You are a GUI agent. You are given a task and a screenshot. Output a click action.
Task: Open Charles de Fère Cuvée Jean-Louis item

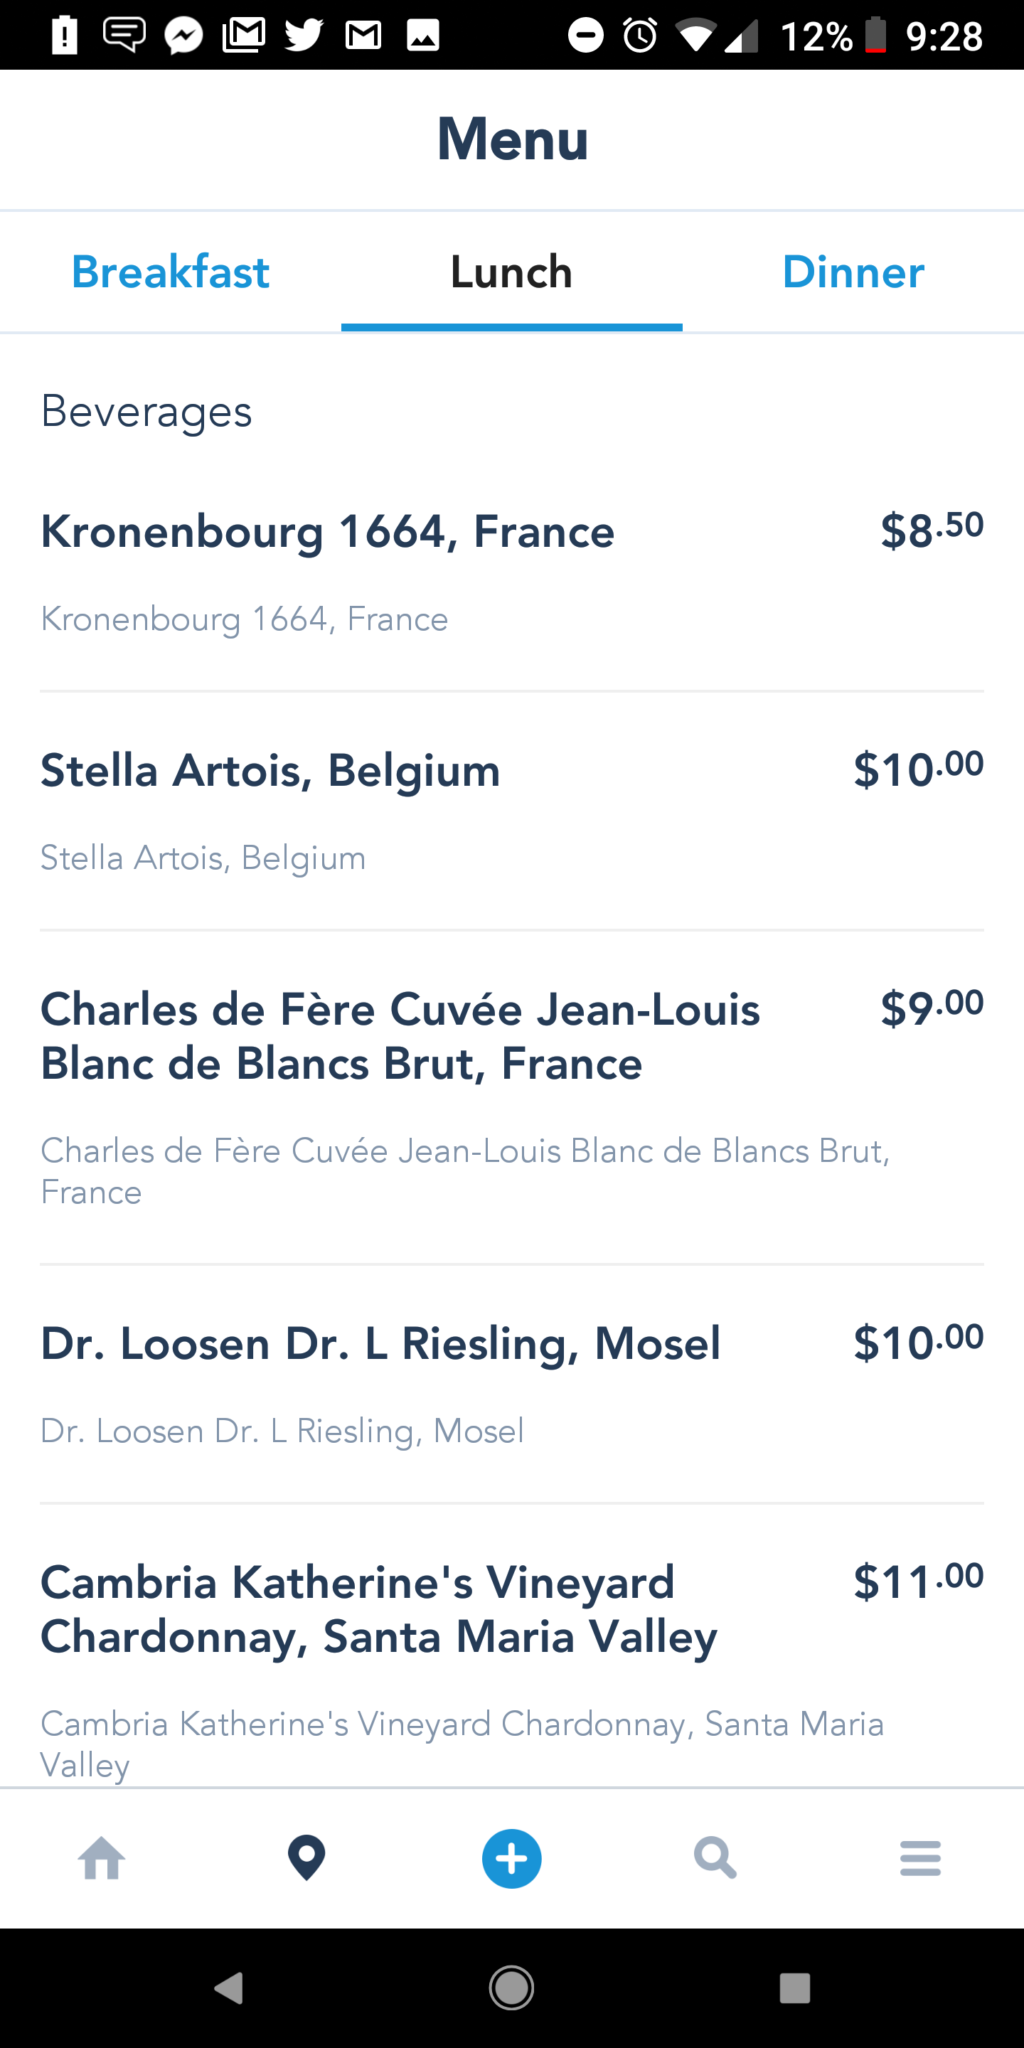click(x=512, y=1098)
